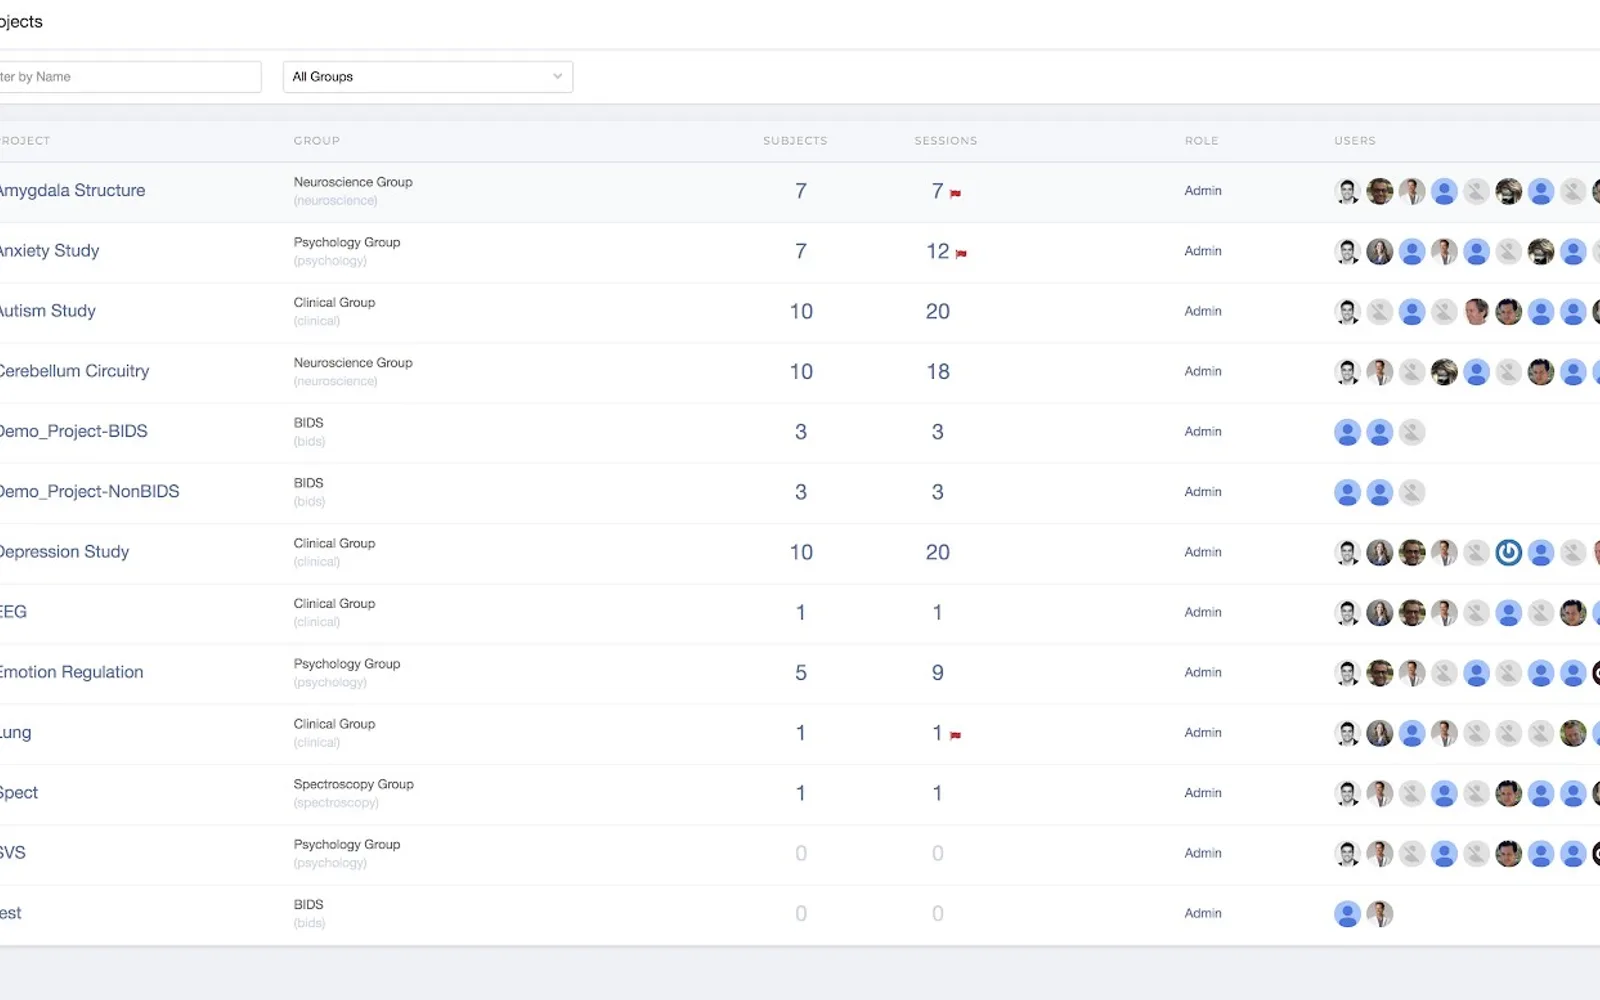Viewport: 1600px width, 1000px height.
Task: Click first user avatar in EEG row
Action: coord(1347,612)
